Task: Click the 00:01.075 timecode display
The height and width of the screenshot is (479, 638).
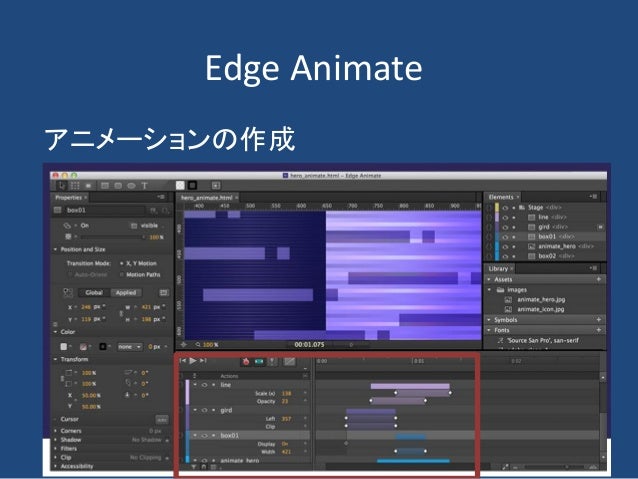Action: 309,345
